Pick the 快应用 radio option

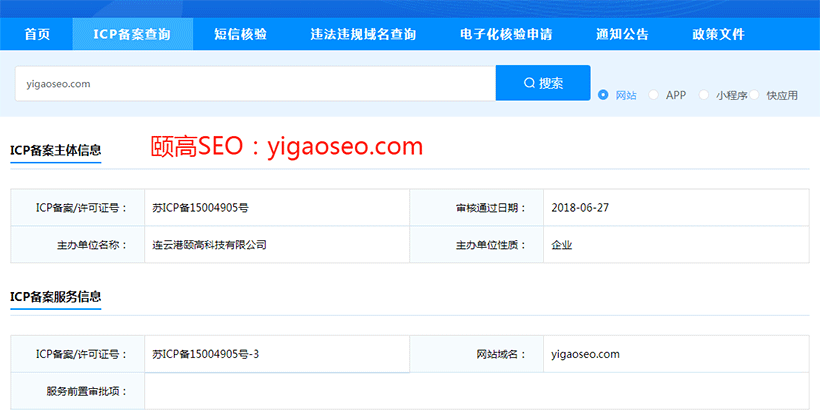tap(755, 95)
